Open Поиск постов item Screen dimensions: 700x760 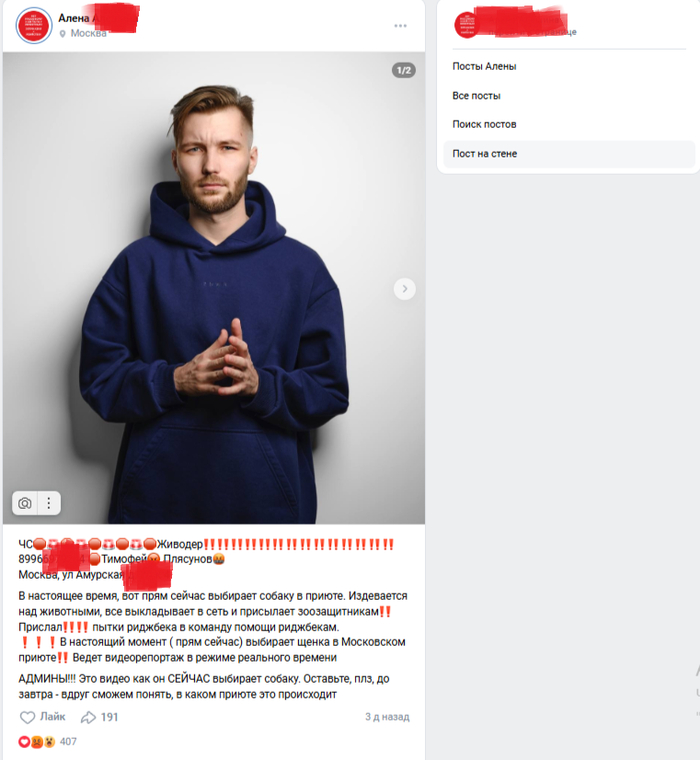click(484, 125)
